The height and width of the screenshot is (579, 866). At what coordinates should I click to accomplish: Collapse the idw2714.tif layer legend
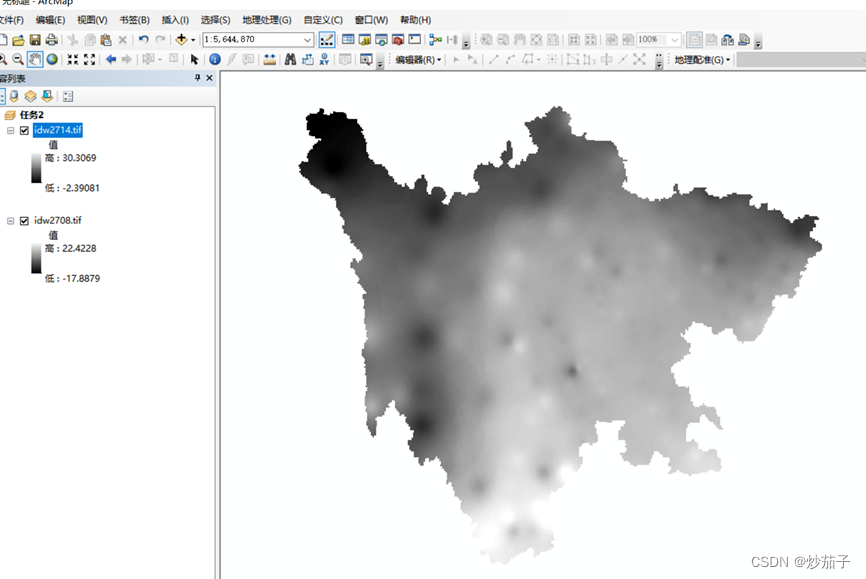point(11,131)
